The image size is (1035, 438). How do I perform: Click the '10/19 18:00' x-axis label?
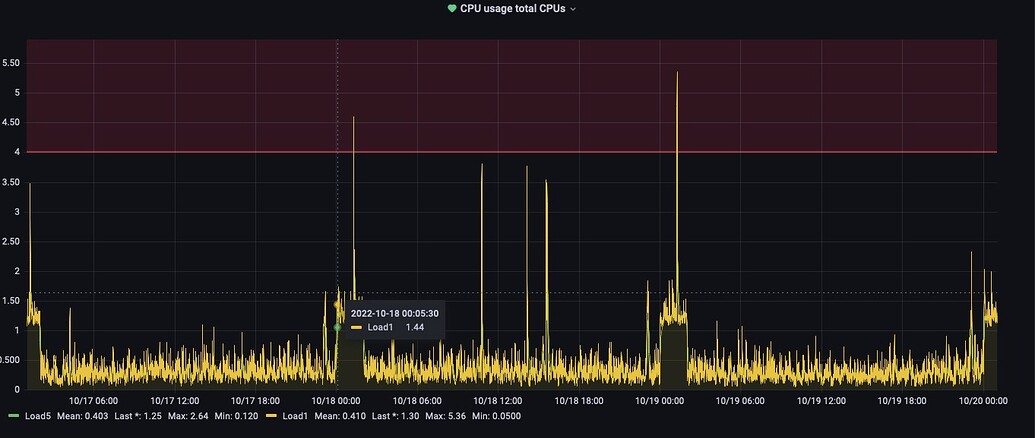(902, 400)
